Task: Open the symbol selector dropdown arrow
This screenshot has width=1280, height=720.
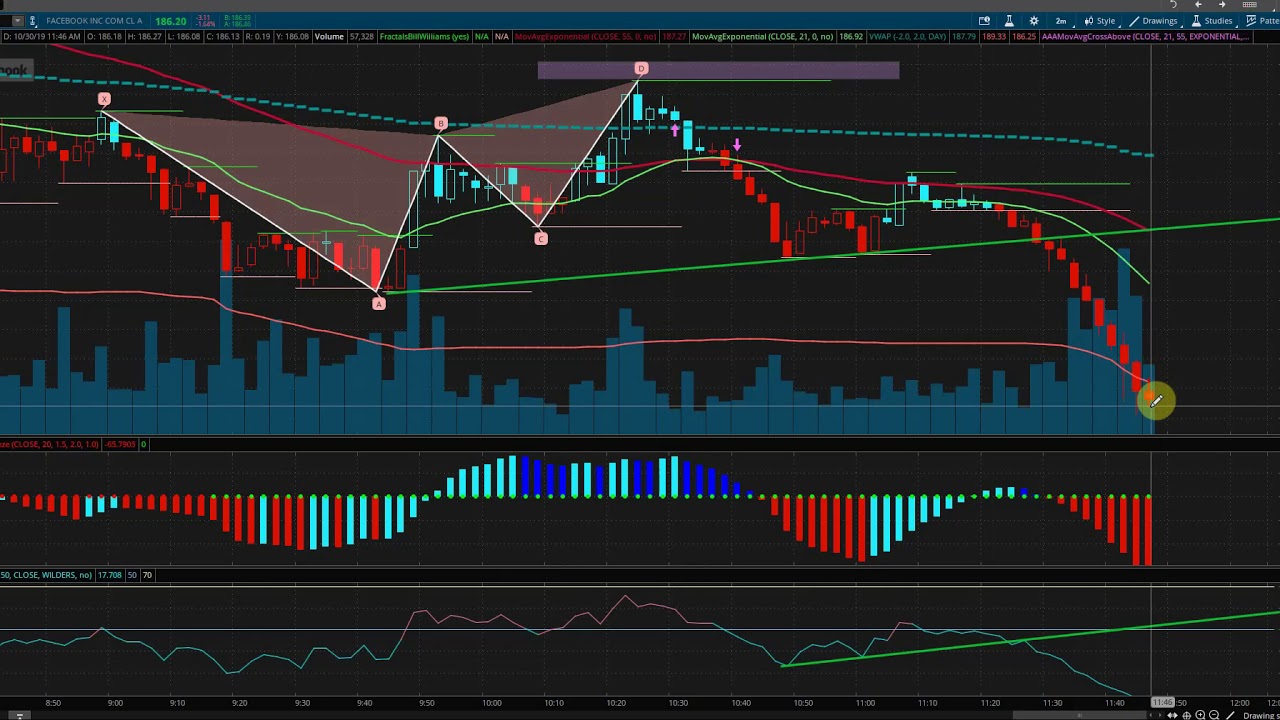Action: coord(18,21)
